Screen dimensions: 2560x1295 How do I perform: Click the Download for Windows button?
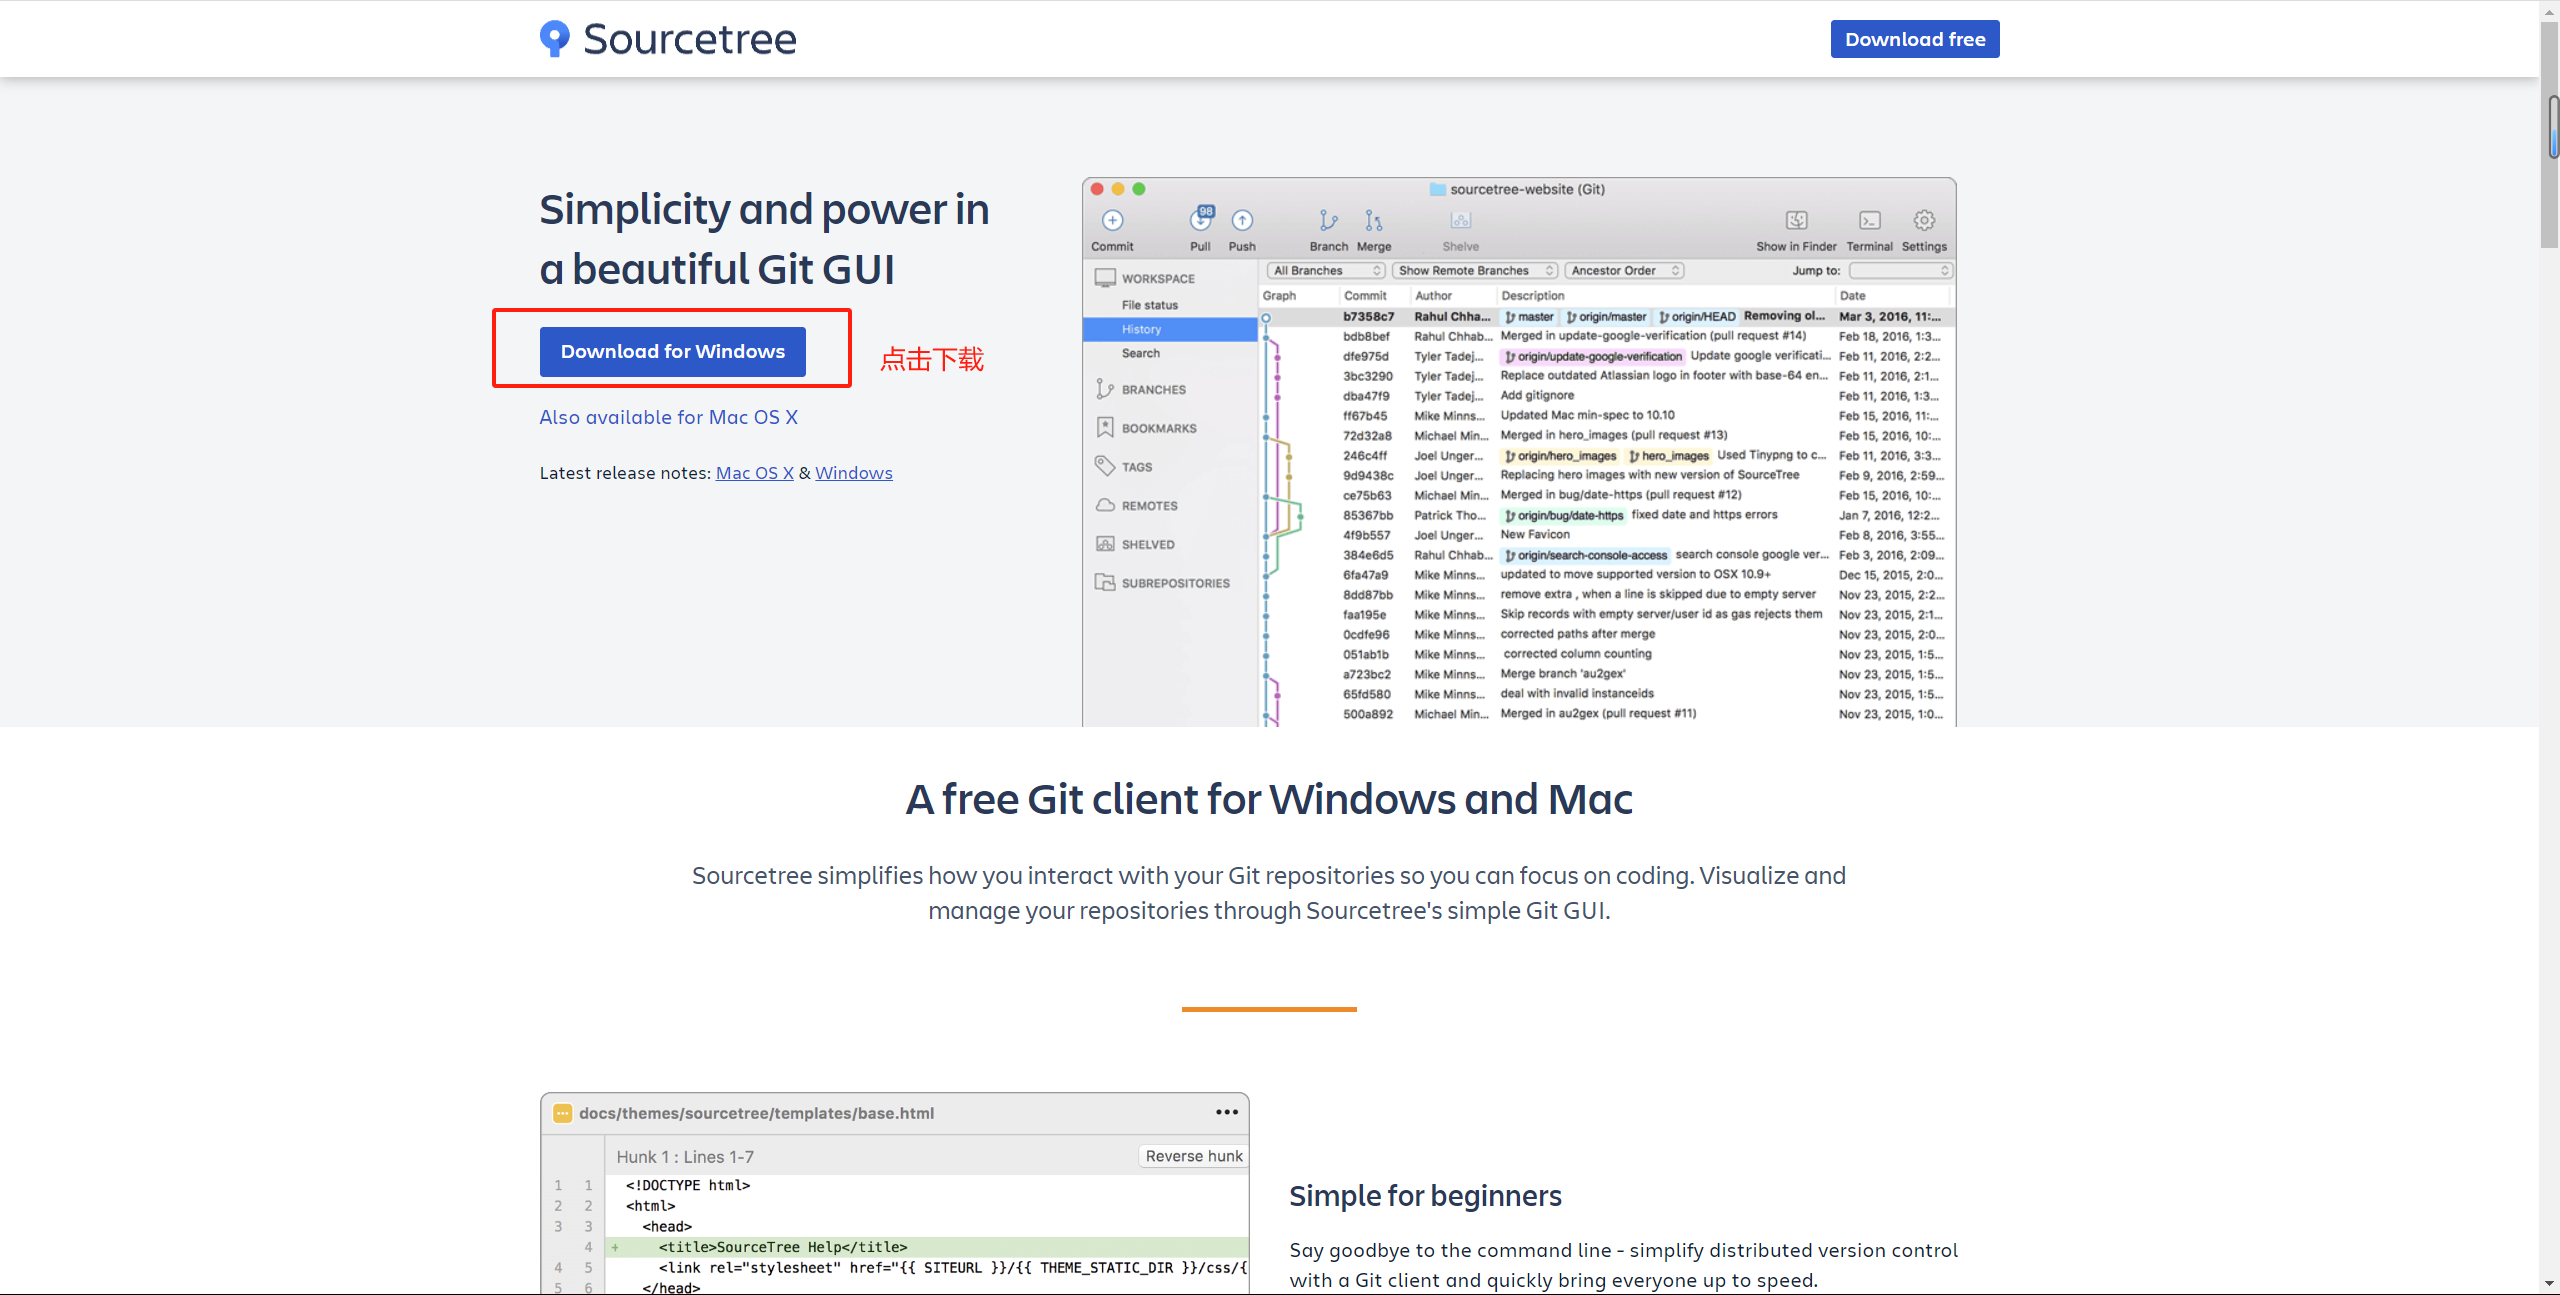coord(672,352)
